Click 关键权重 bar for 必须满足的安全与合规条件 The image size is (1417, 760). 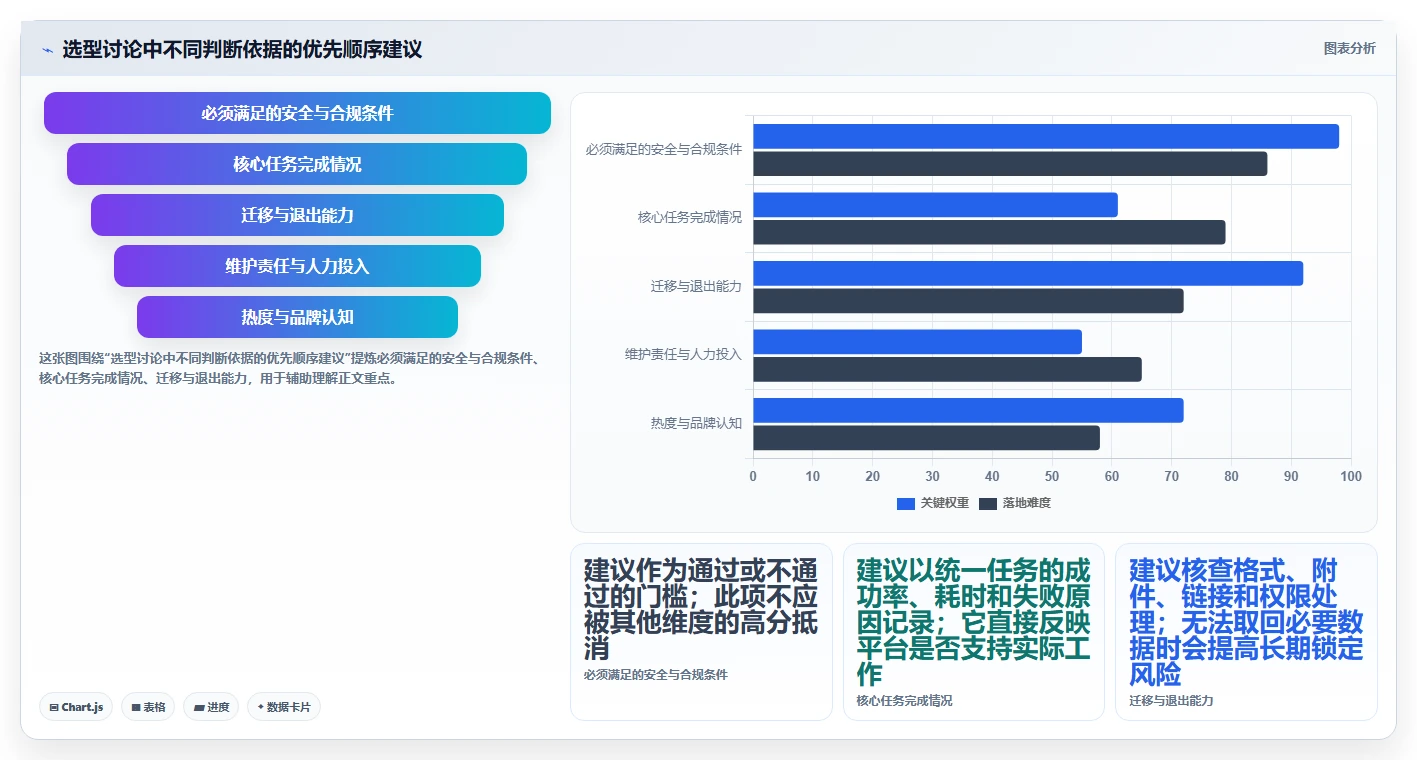click(1046, 136)
